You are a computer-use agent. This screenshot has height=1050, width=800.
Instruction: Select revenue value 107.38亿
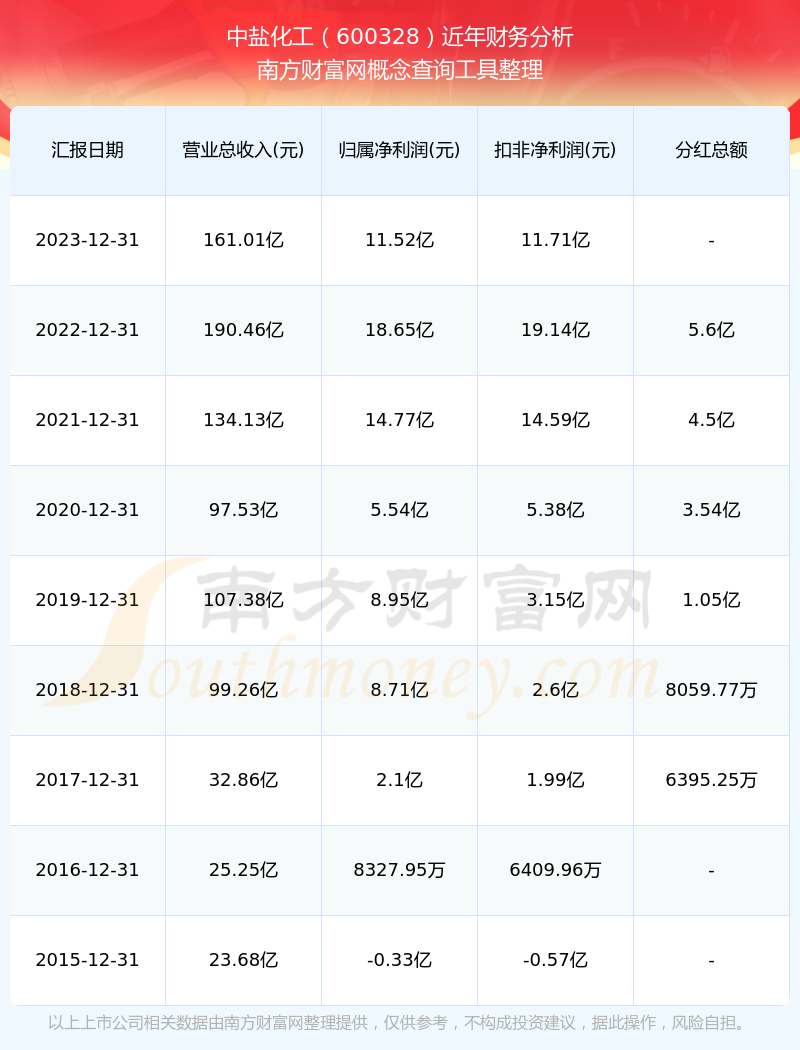tap(243, 600)
